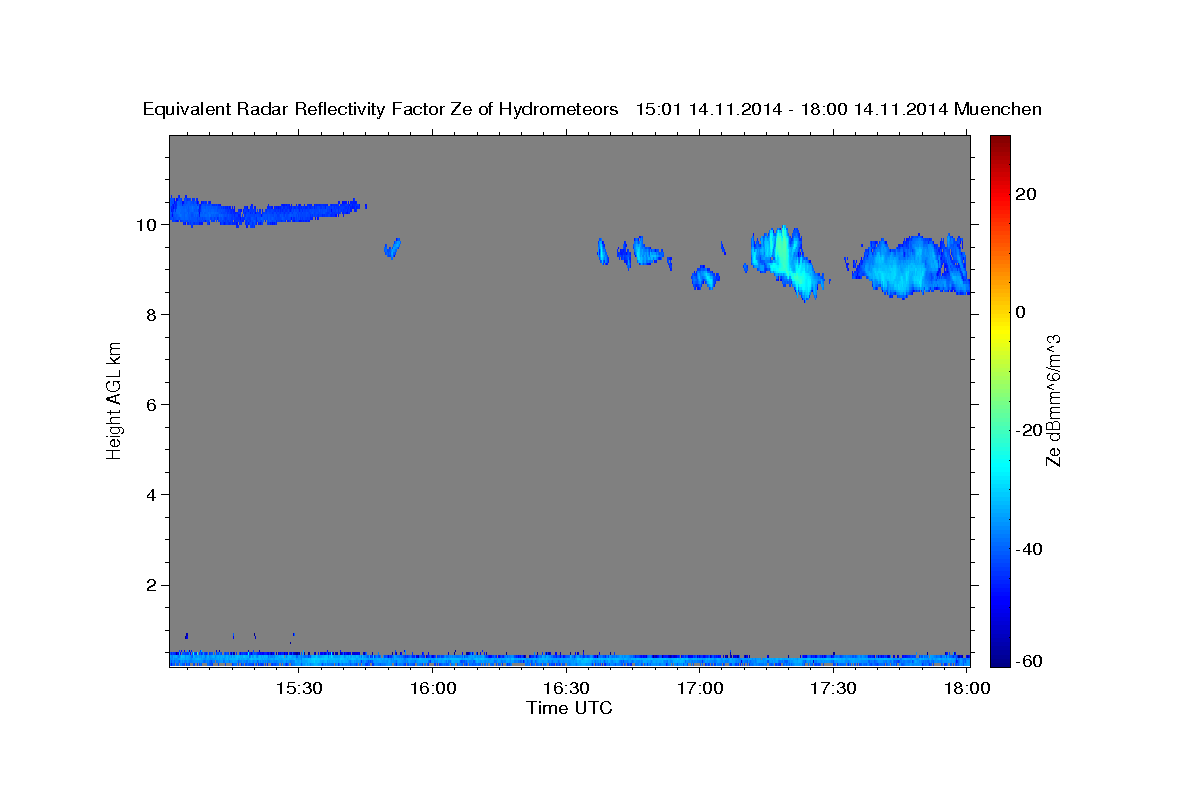This screenshot has height=800, width=1200.
Task: Click the near-ground reflectivity layer along the plot bottom
Action: tap(570, 659)
